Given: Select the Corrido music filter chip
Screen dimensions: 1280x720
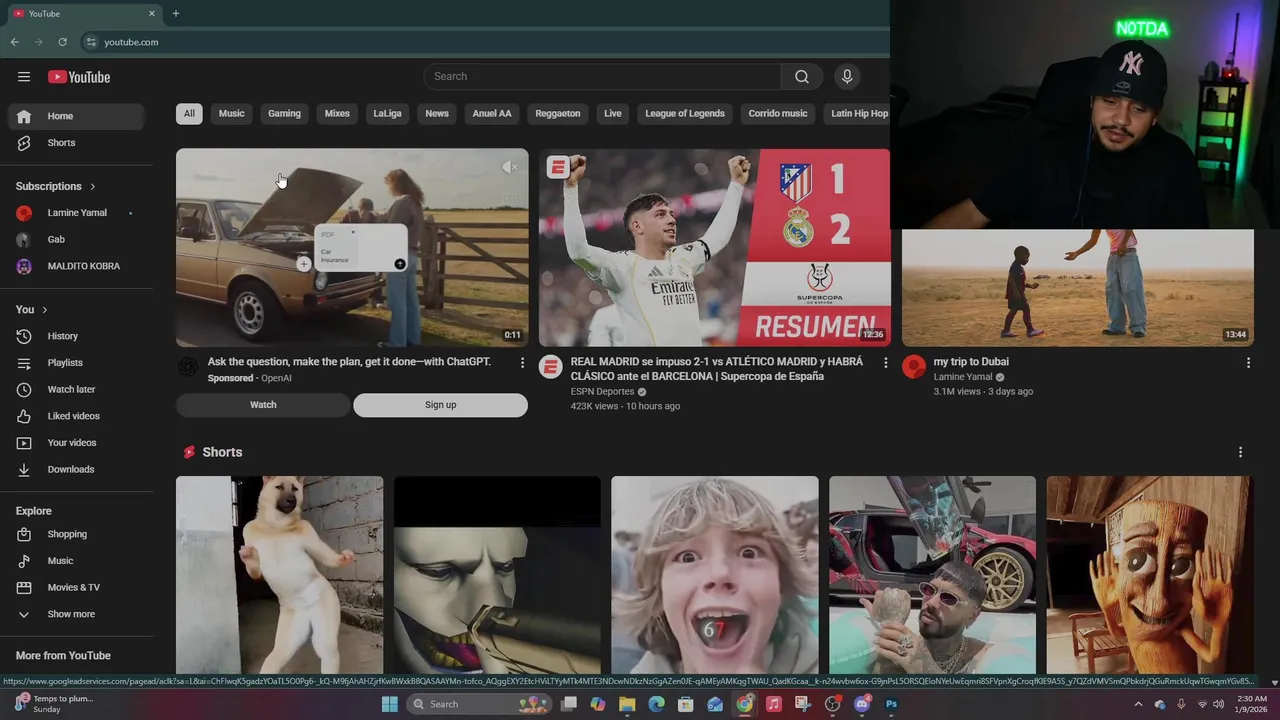Looking at the screenshot, I should click(x=778, y=113).
